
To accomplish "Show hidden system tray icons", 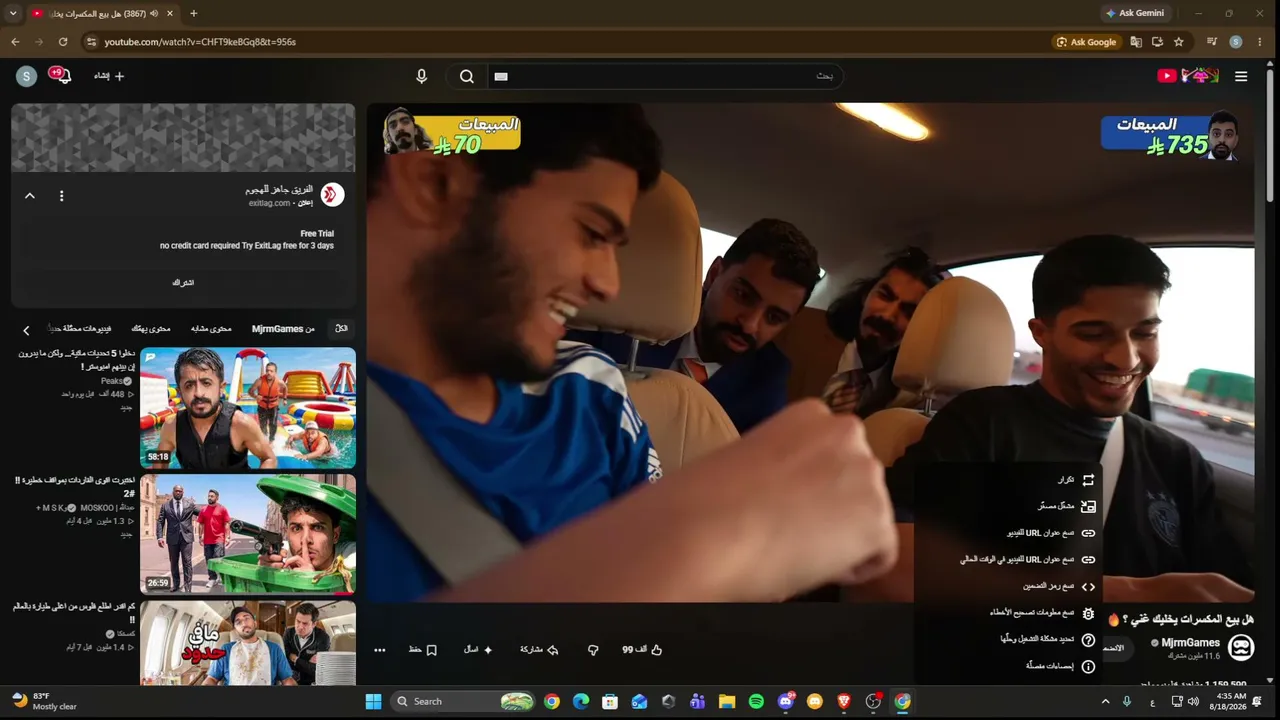I will 1105,702.
